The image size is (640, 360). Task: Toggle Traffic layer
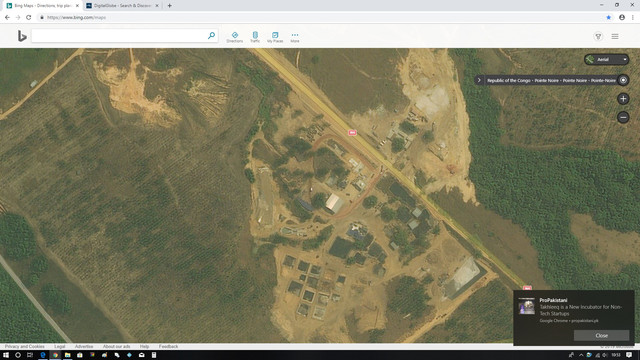(255, 37)
